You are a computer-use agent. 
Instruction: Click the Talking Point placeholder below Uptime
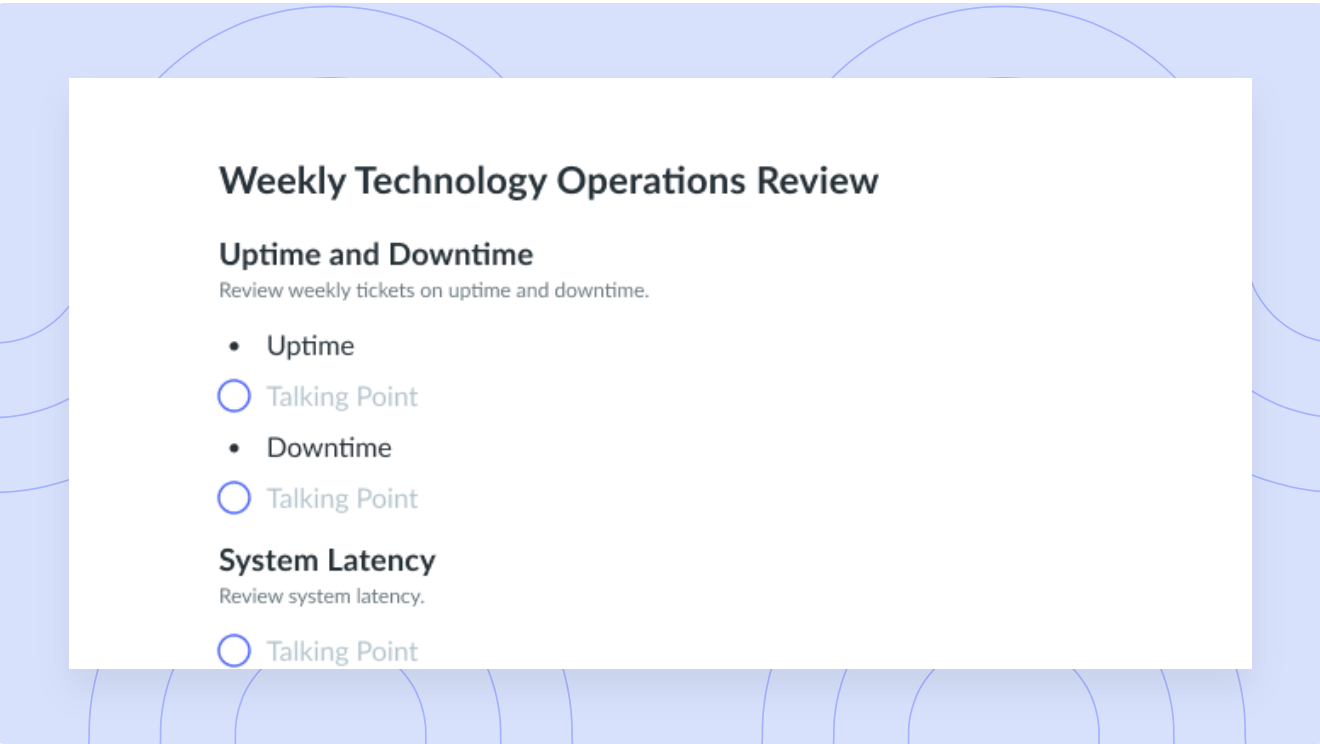342,397
